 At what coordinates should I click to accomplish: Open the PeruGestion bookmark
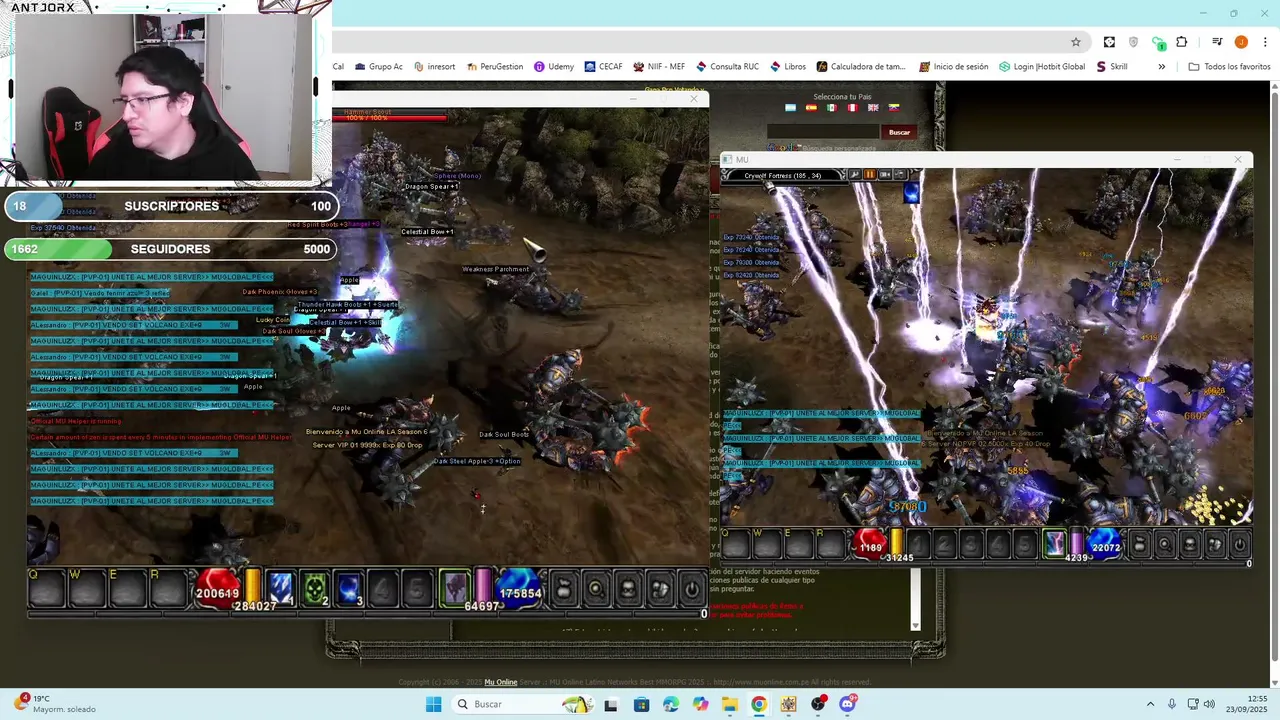pyautogui.click(x=495, y=67)
